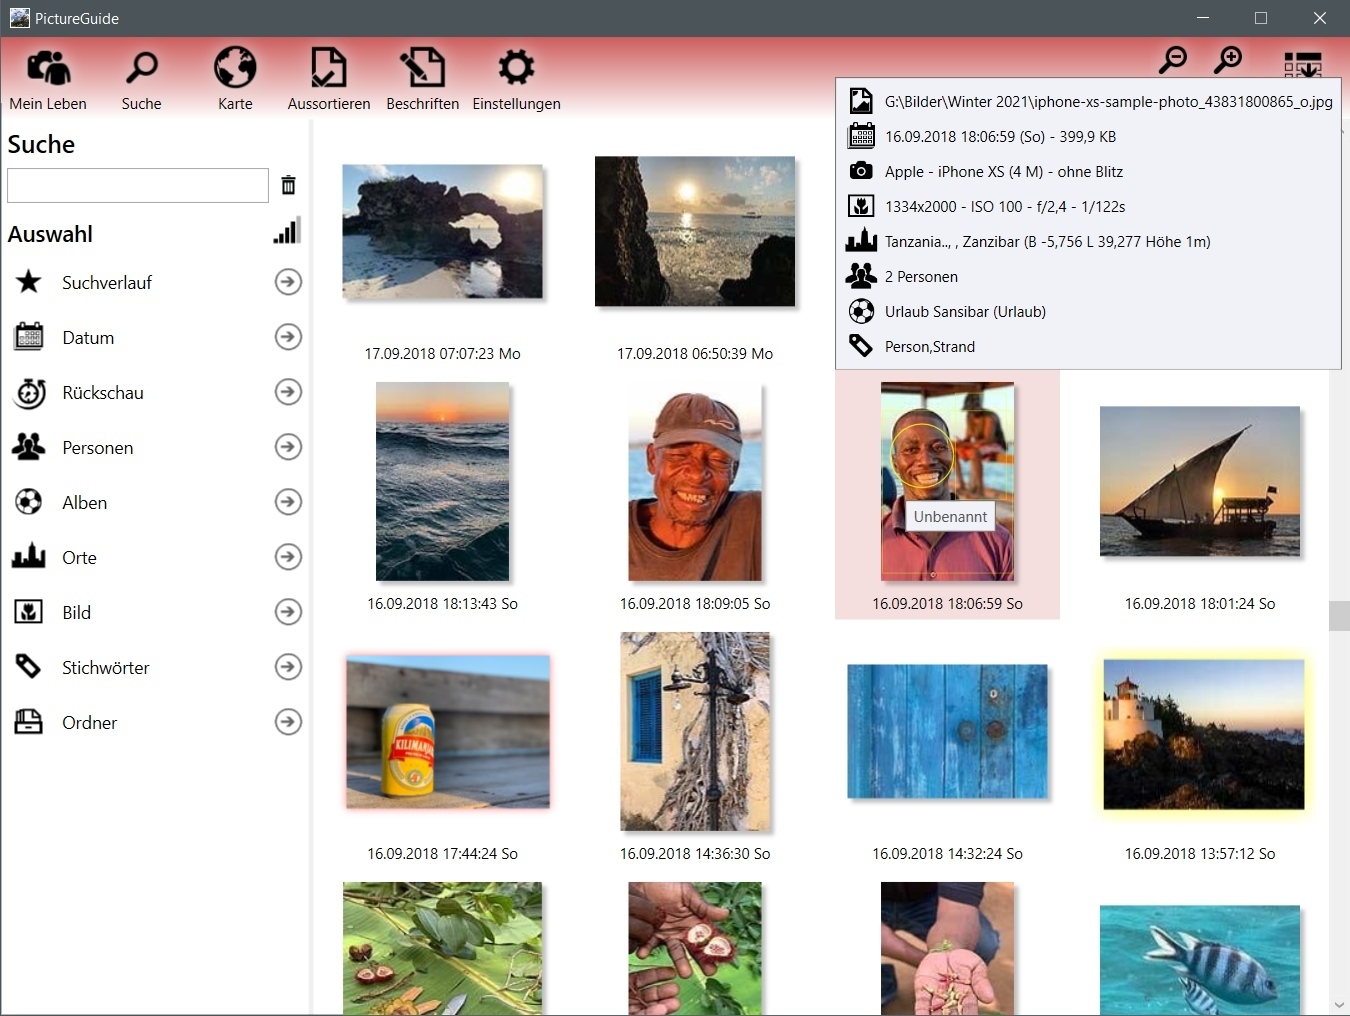Open the Beschriften tool
The width and height of the screenshot is (1350, 1016).
coord(422,79)
